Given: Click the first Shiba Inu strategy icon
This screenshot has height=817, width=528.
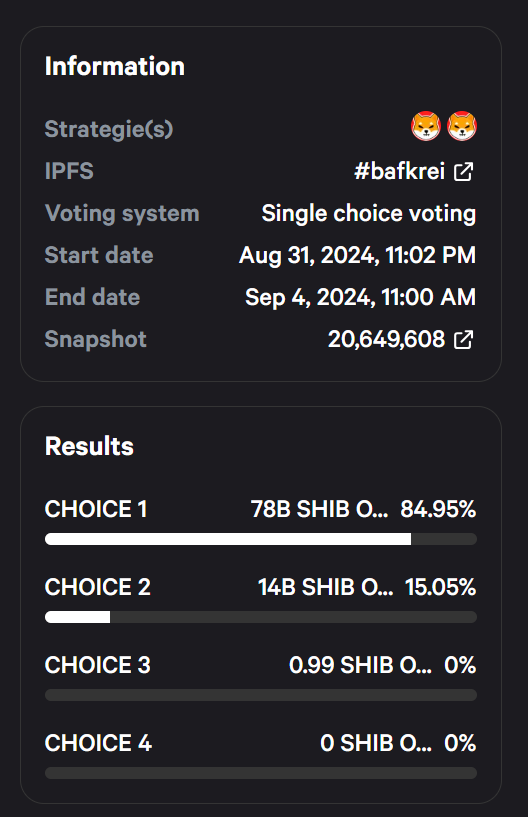Looking at the screenshot, I should pos(426,126).
